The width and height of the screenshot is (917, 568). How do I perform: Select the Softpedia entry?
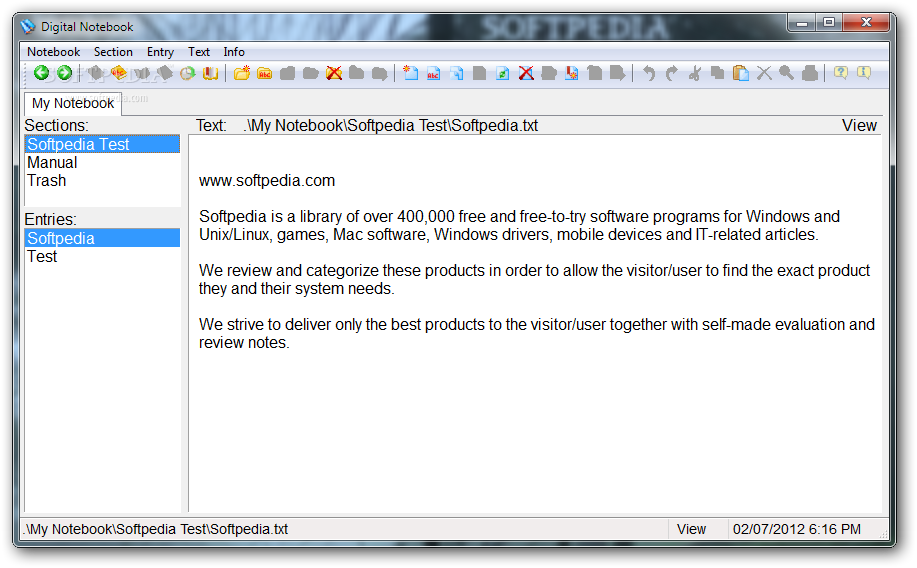[x=102, y=238]
